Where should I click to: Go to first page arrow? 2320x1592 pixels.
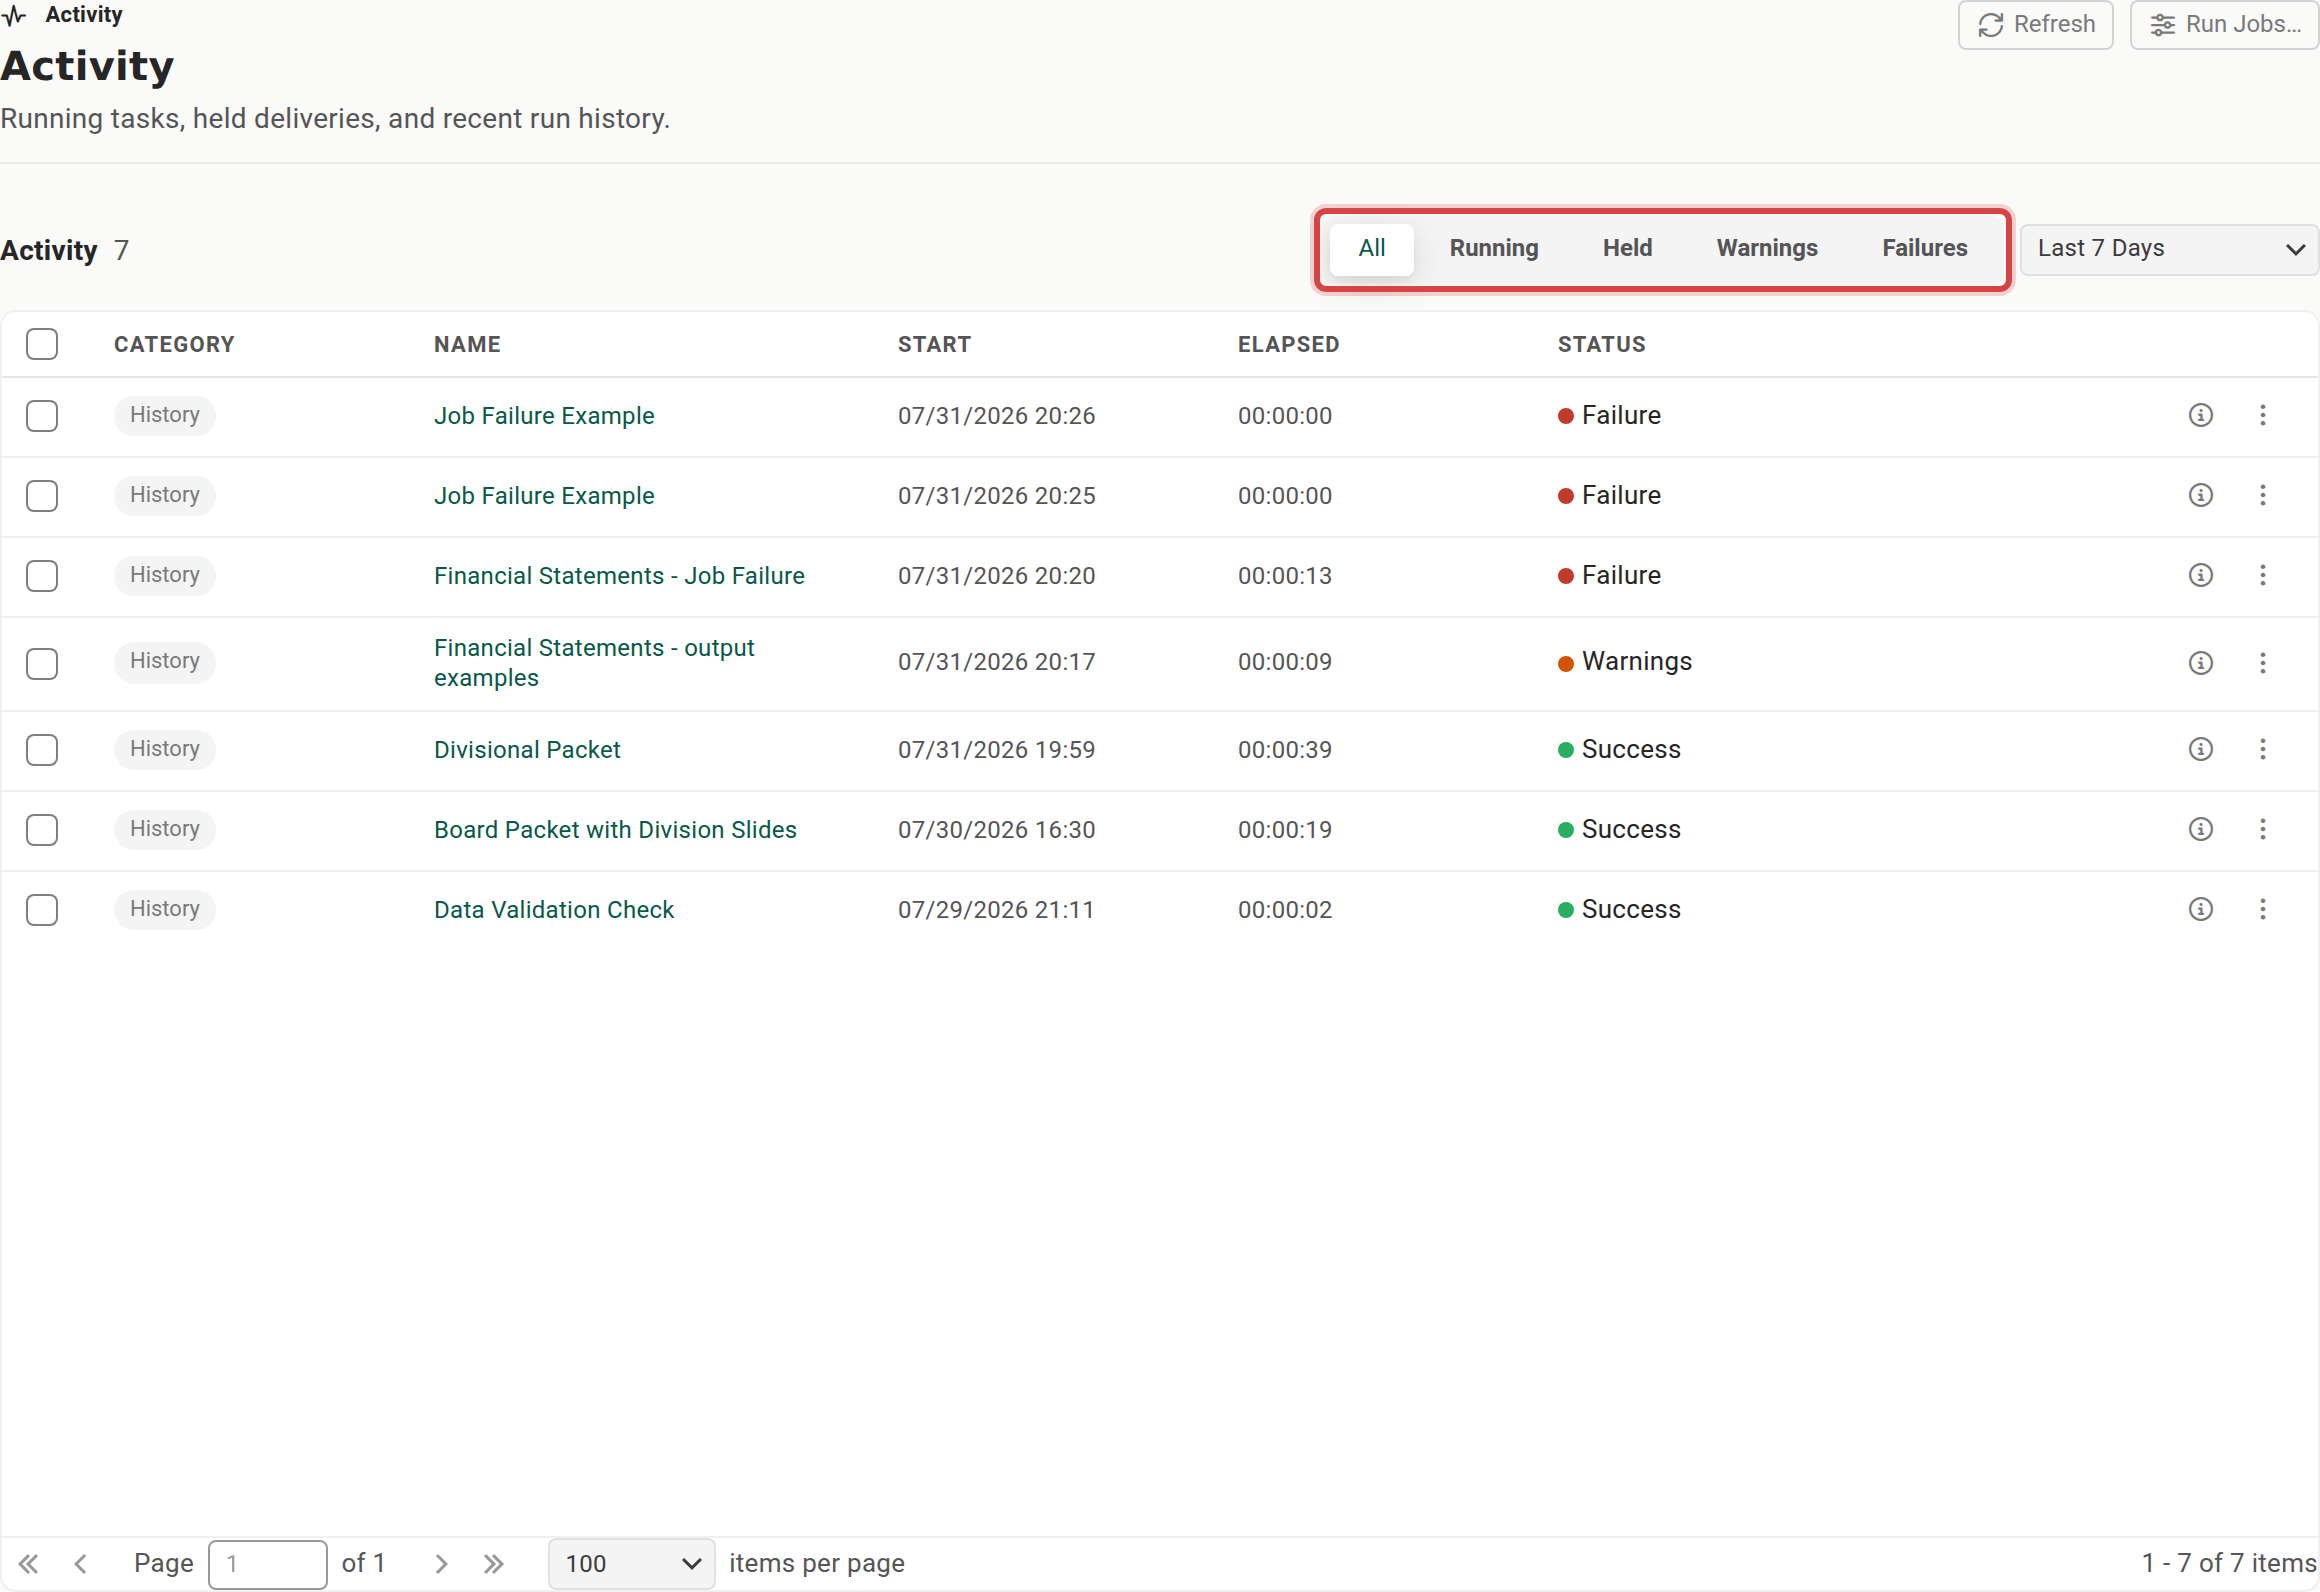click(x=28, y=1564)
